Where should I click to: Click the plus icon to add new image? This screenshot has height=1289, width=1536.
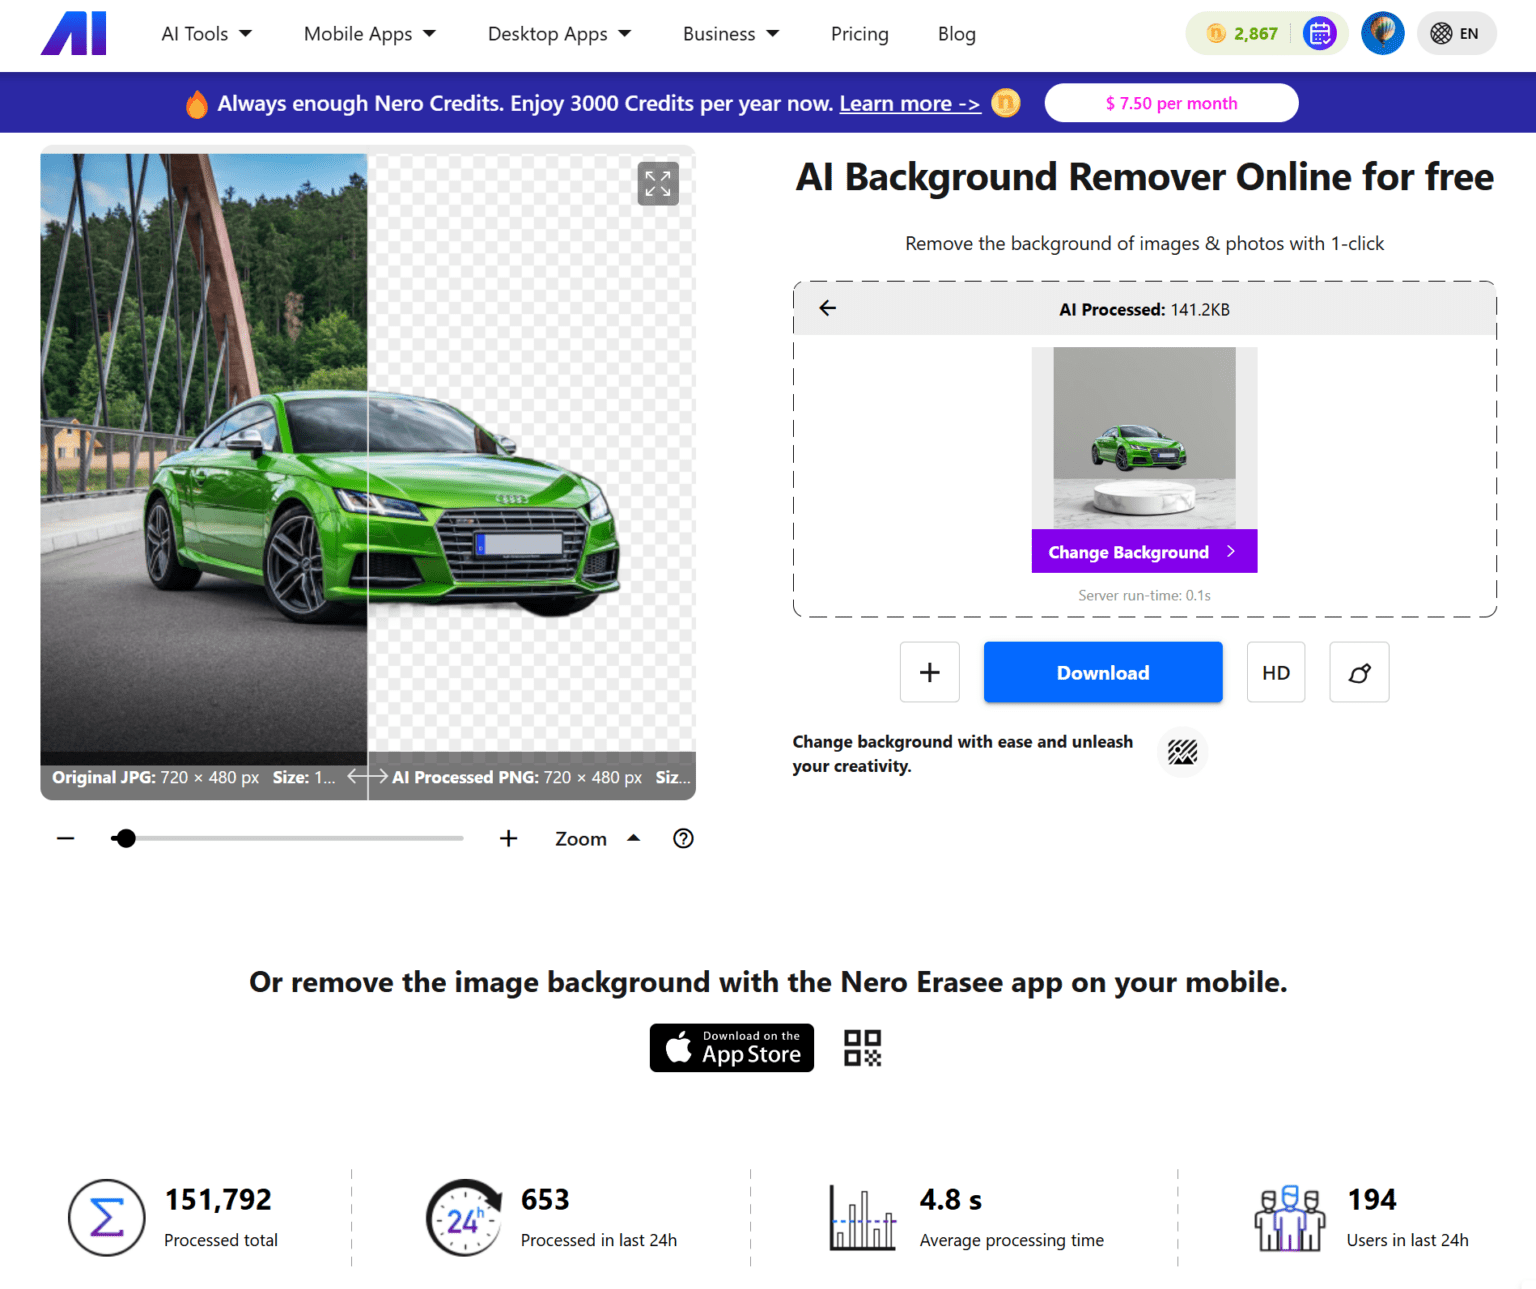click(929, 671)
